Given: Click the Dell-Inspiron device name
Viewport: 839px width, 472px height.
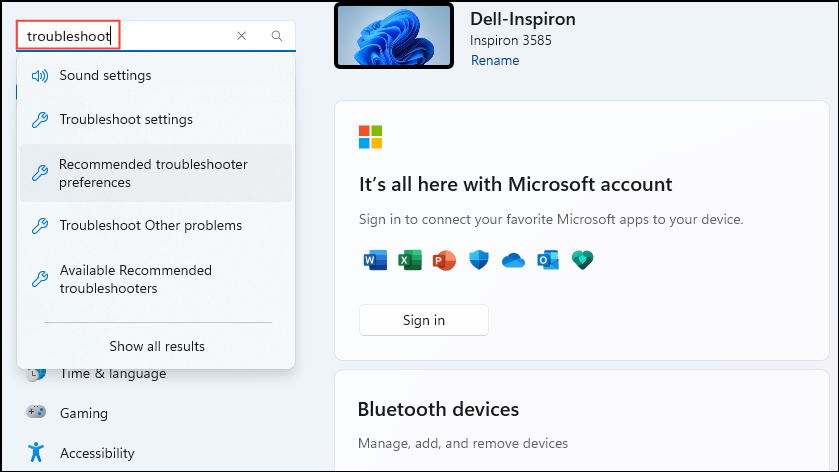Looking at the screenshot, I should (x=523, y=19).
